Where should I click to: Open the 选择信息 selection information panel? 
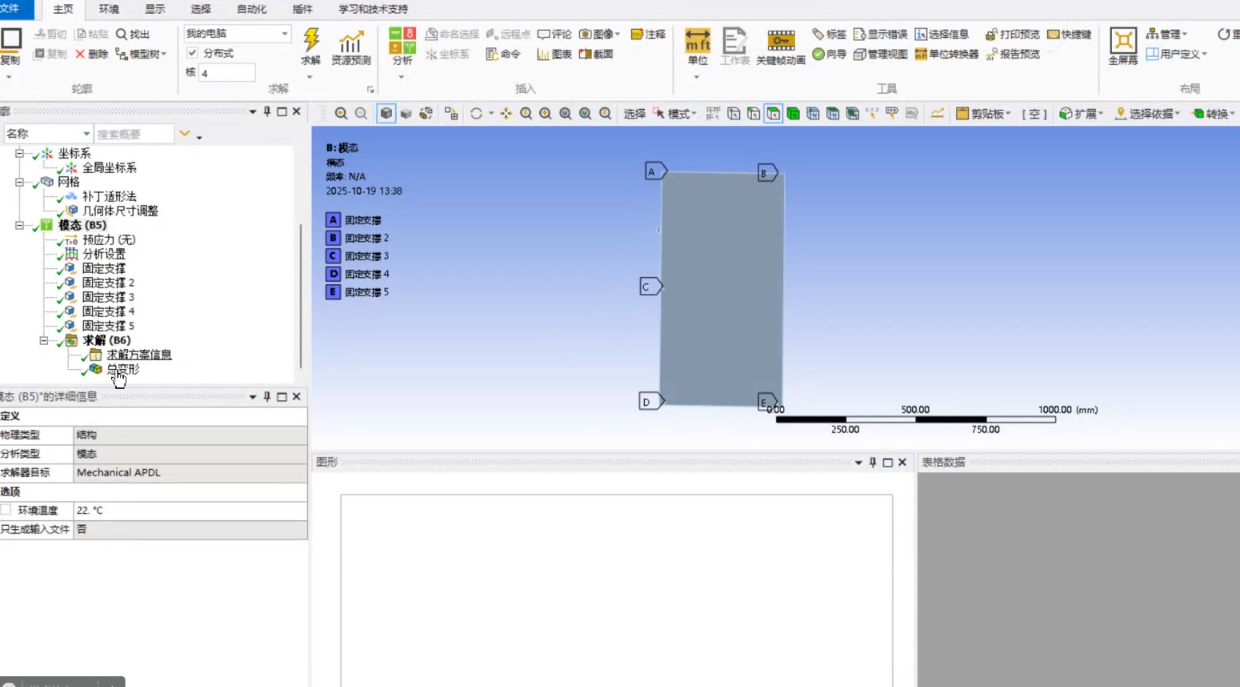pos(942,34)
